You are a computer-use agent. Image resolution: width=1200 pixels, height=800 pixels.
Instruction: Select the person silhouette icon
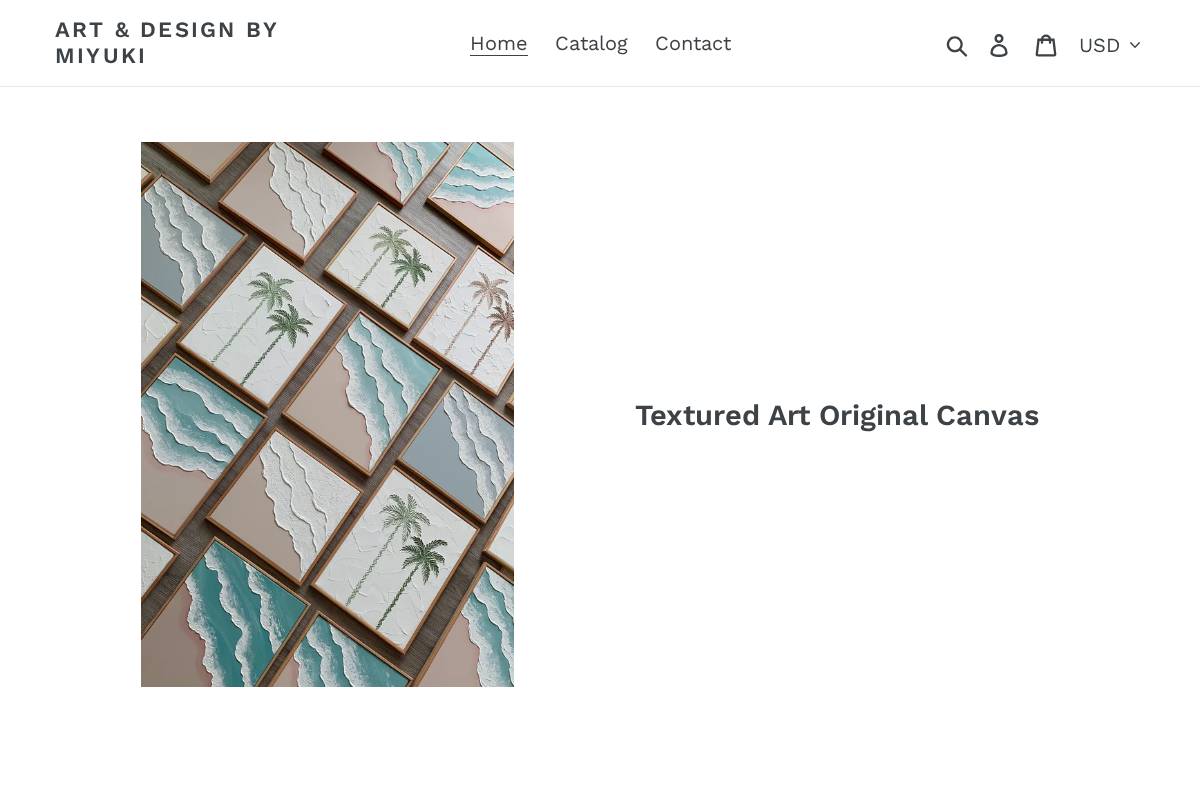coord(1000,44)
